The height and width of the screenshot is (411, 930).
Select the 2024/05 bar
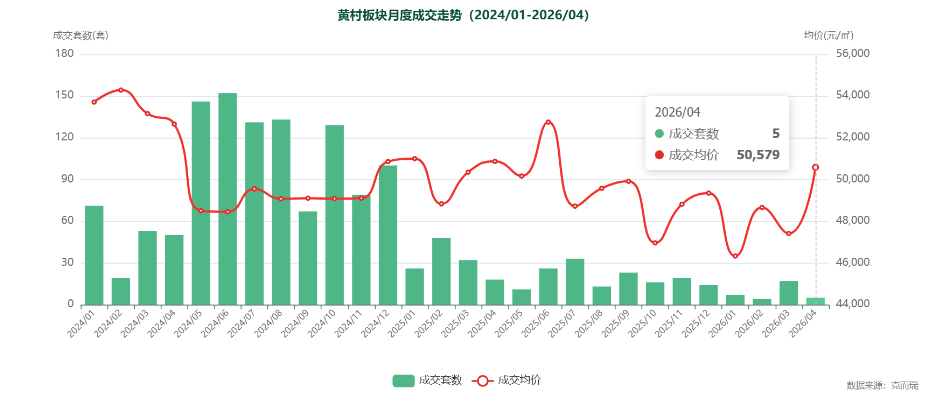tap(201, 203)
